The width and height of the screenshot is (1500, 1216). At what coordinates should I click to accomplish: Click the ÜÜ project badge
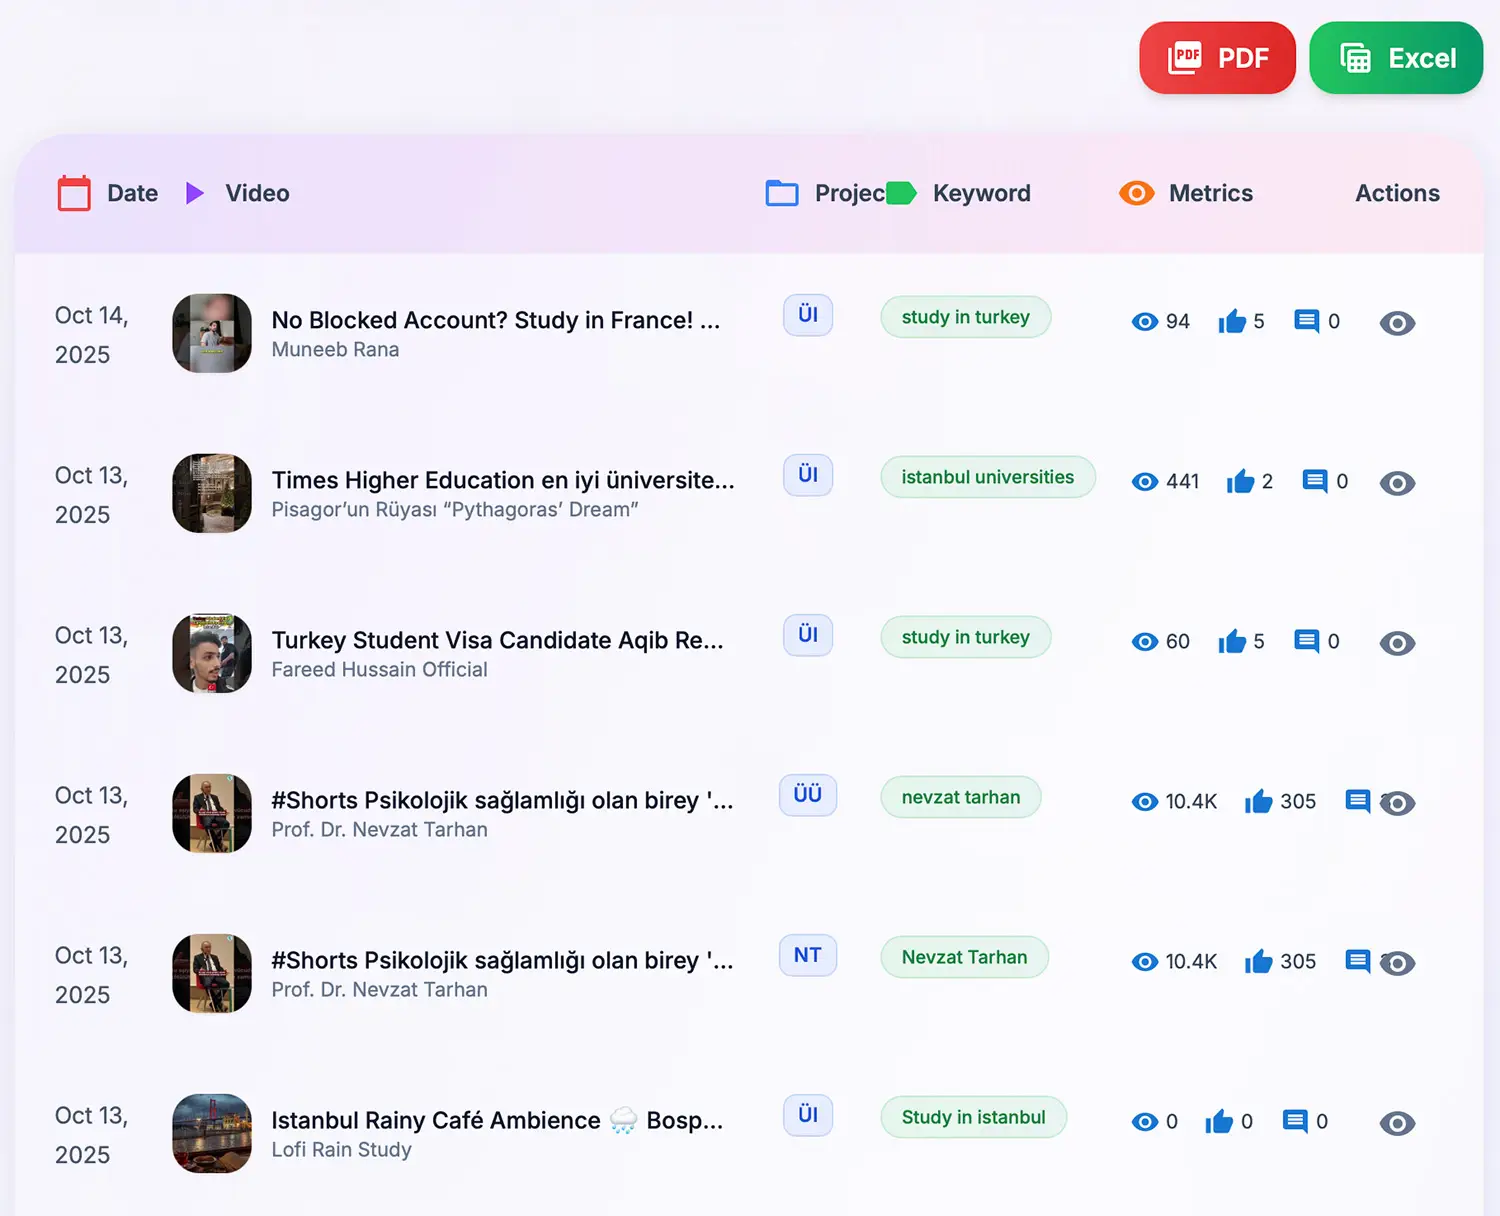[x=807, y=795]
